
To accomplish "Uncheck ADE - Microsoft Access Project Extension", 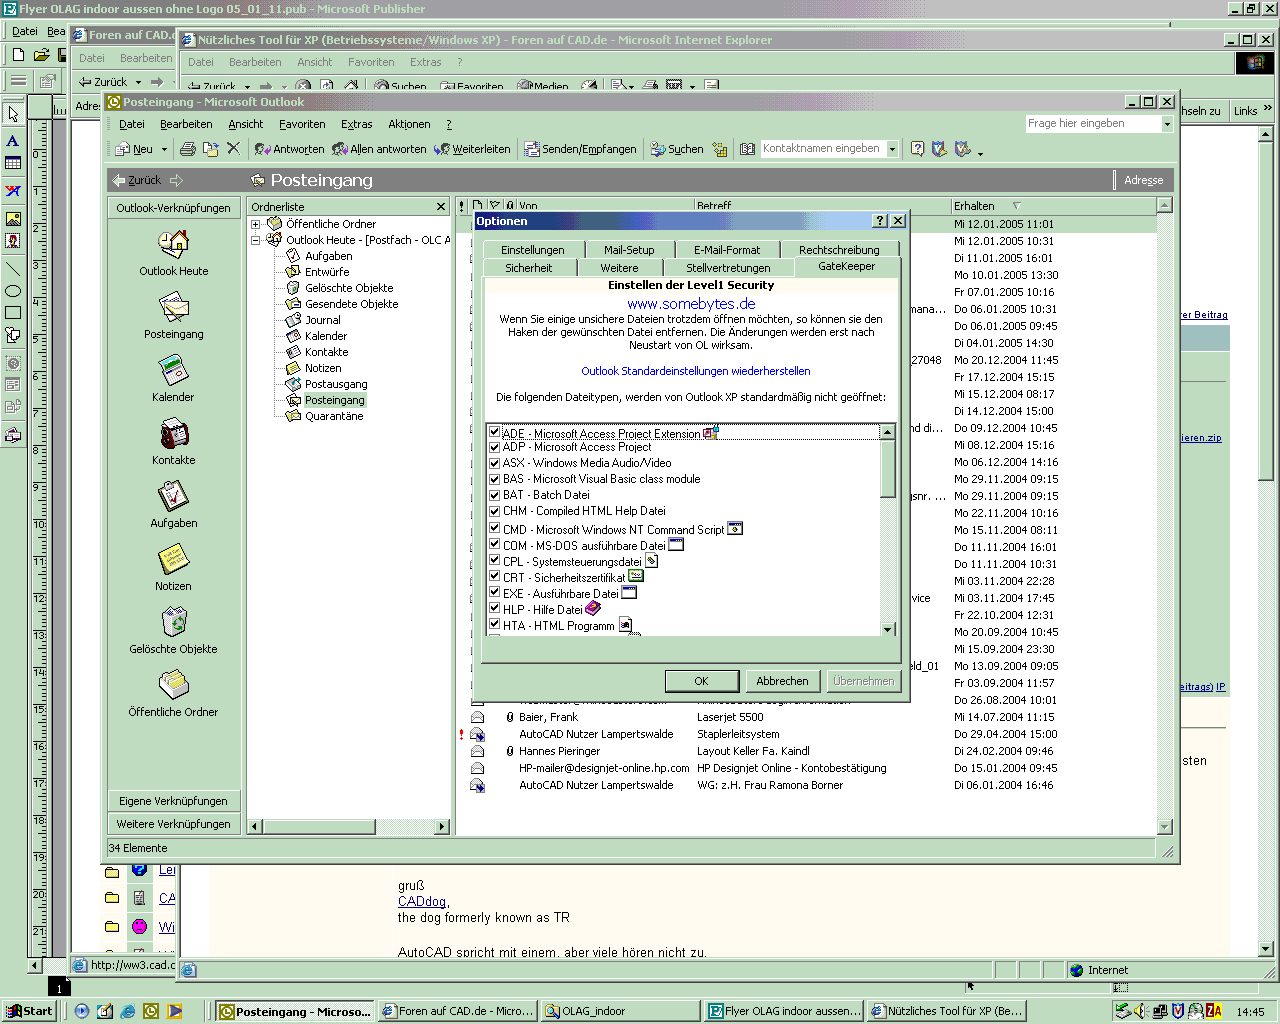I will pos(494,433).
